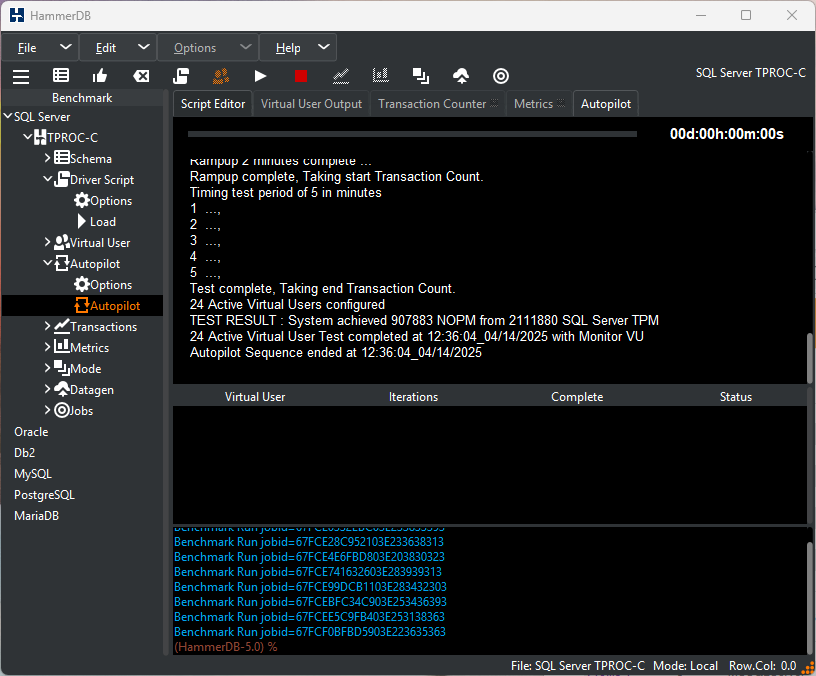Image resolution: width=816 pixels, height=676 pixels.
Task: Click the dropdown arrow beside Options menu
Action: (246, 47)
